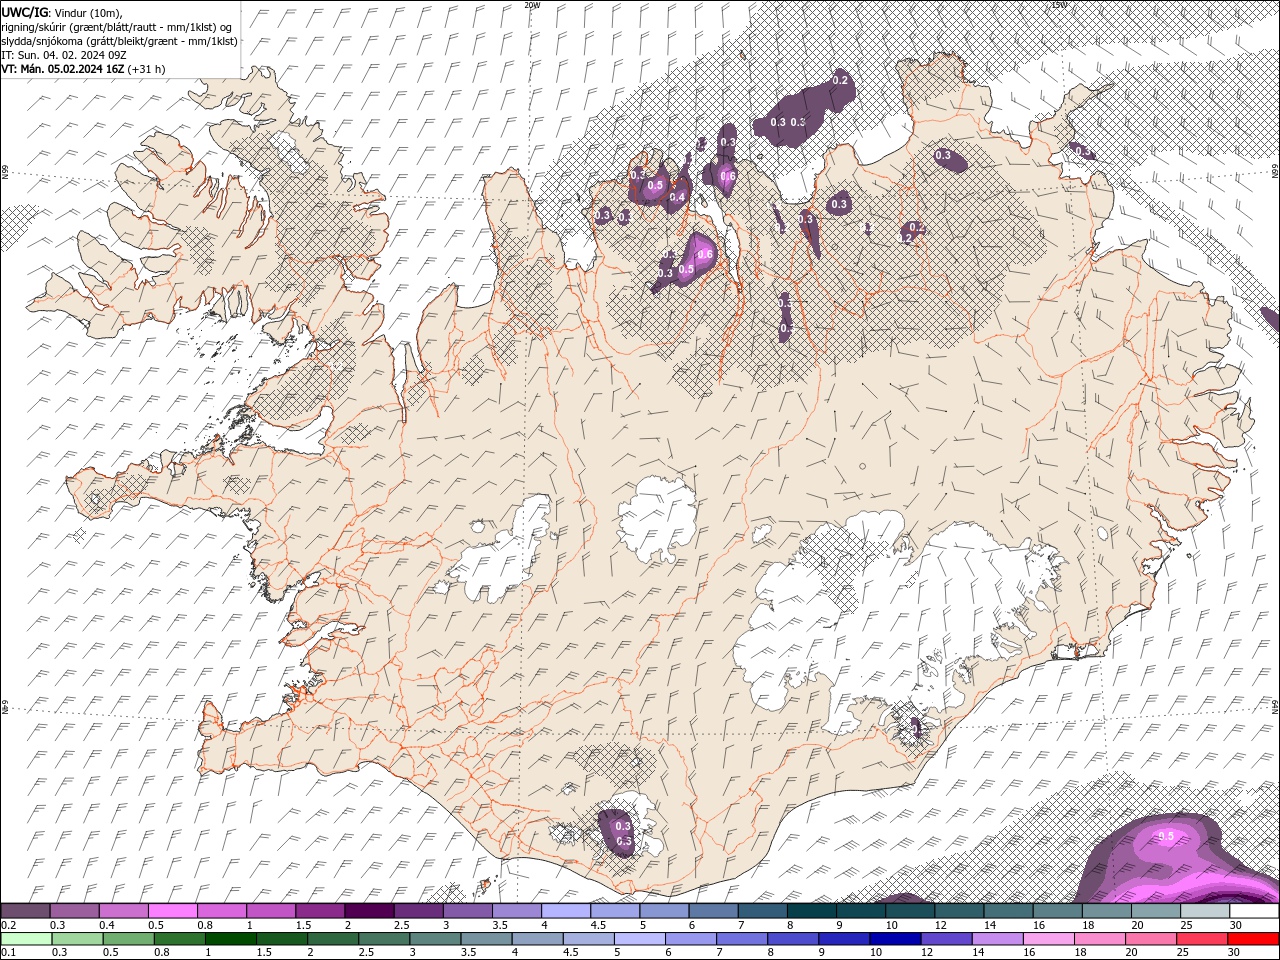
Task: Select the 6 swatch in the upper legend row
Action: (713, 911)
